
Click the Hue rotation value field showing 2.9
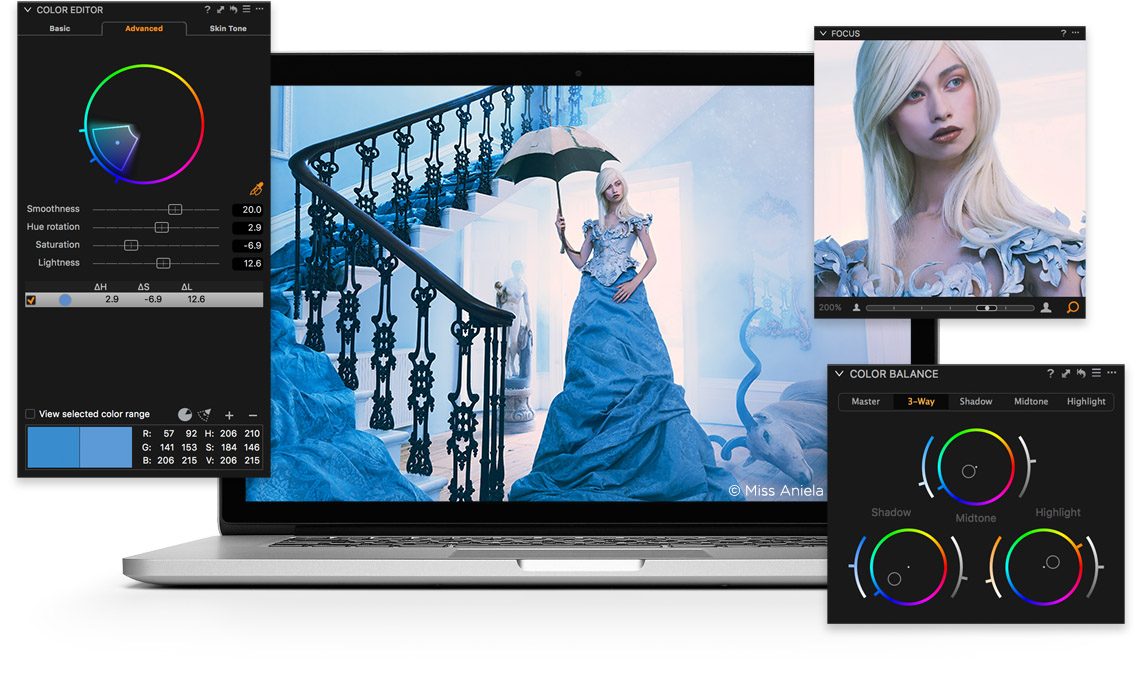click(x=247, y=227)
